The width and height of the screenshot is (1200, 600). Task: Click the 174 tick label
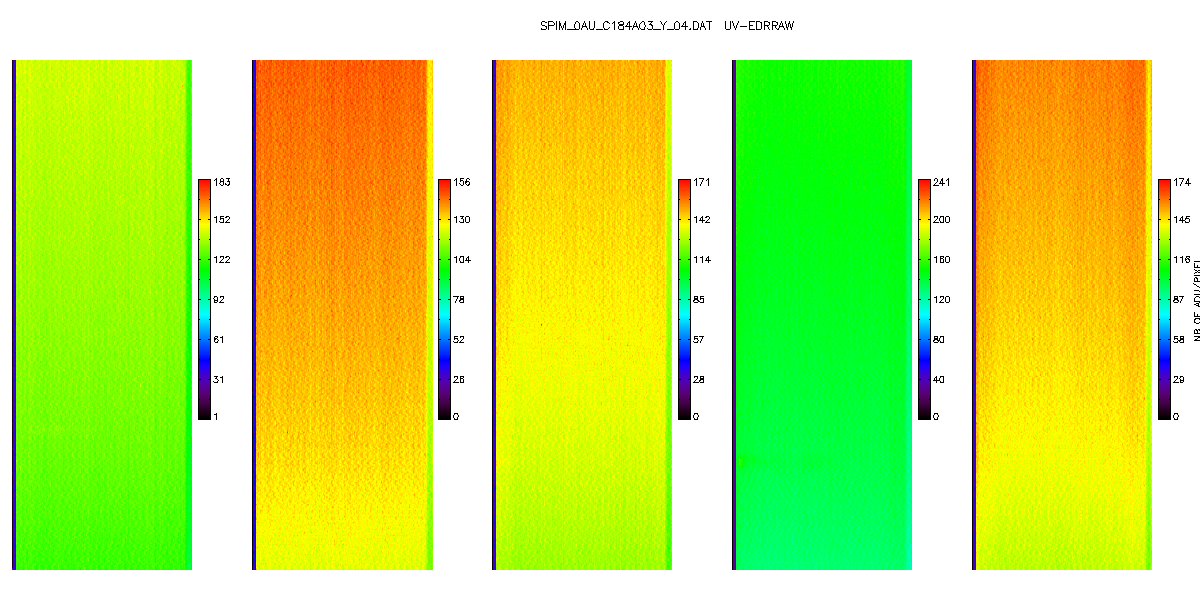point(1183,183)
